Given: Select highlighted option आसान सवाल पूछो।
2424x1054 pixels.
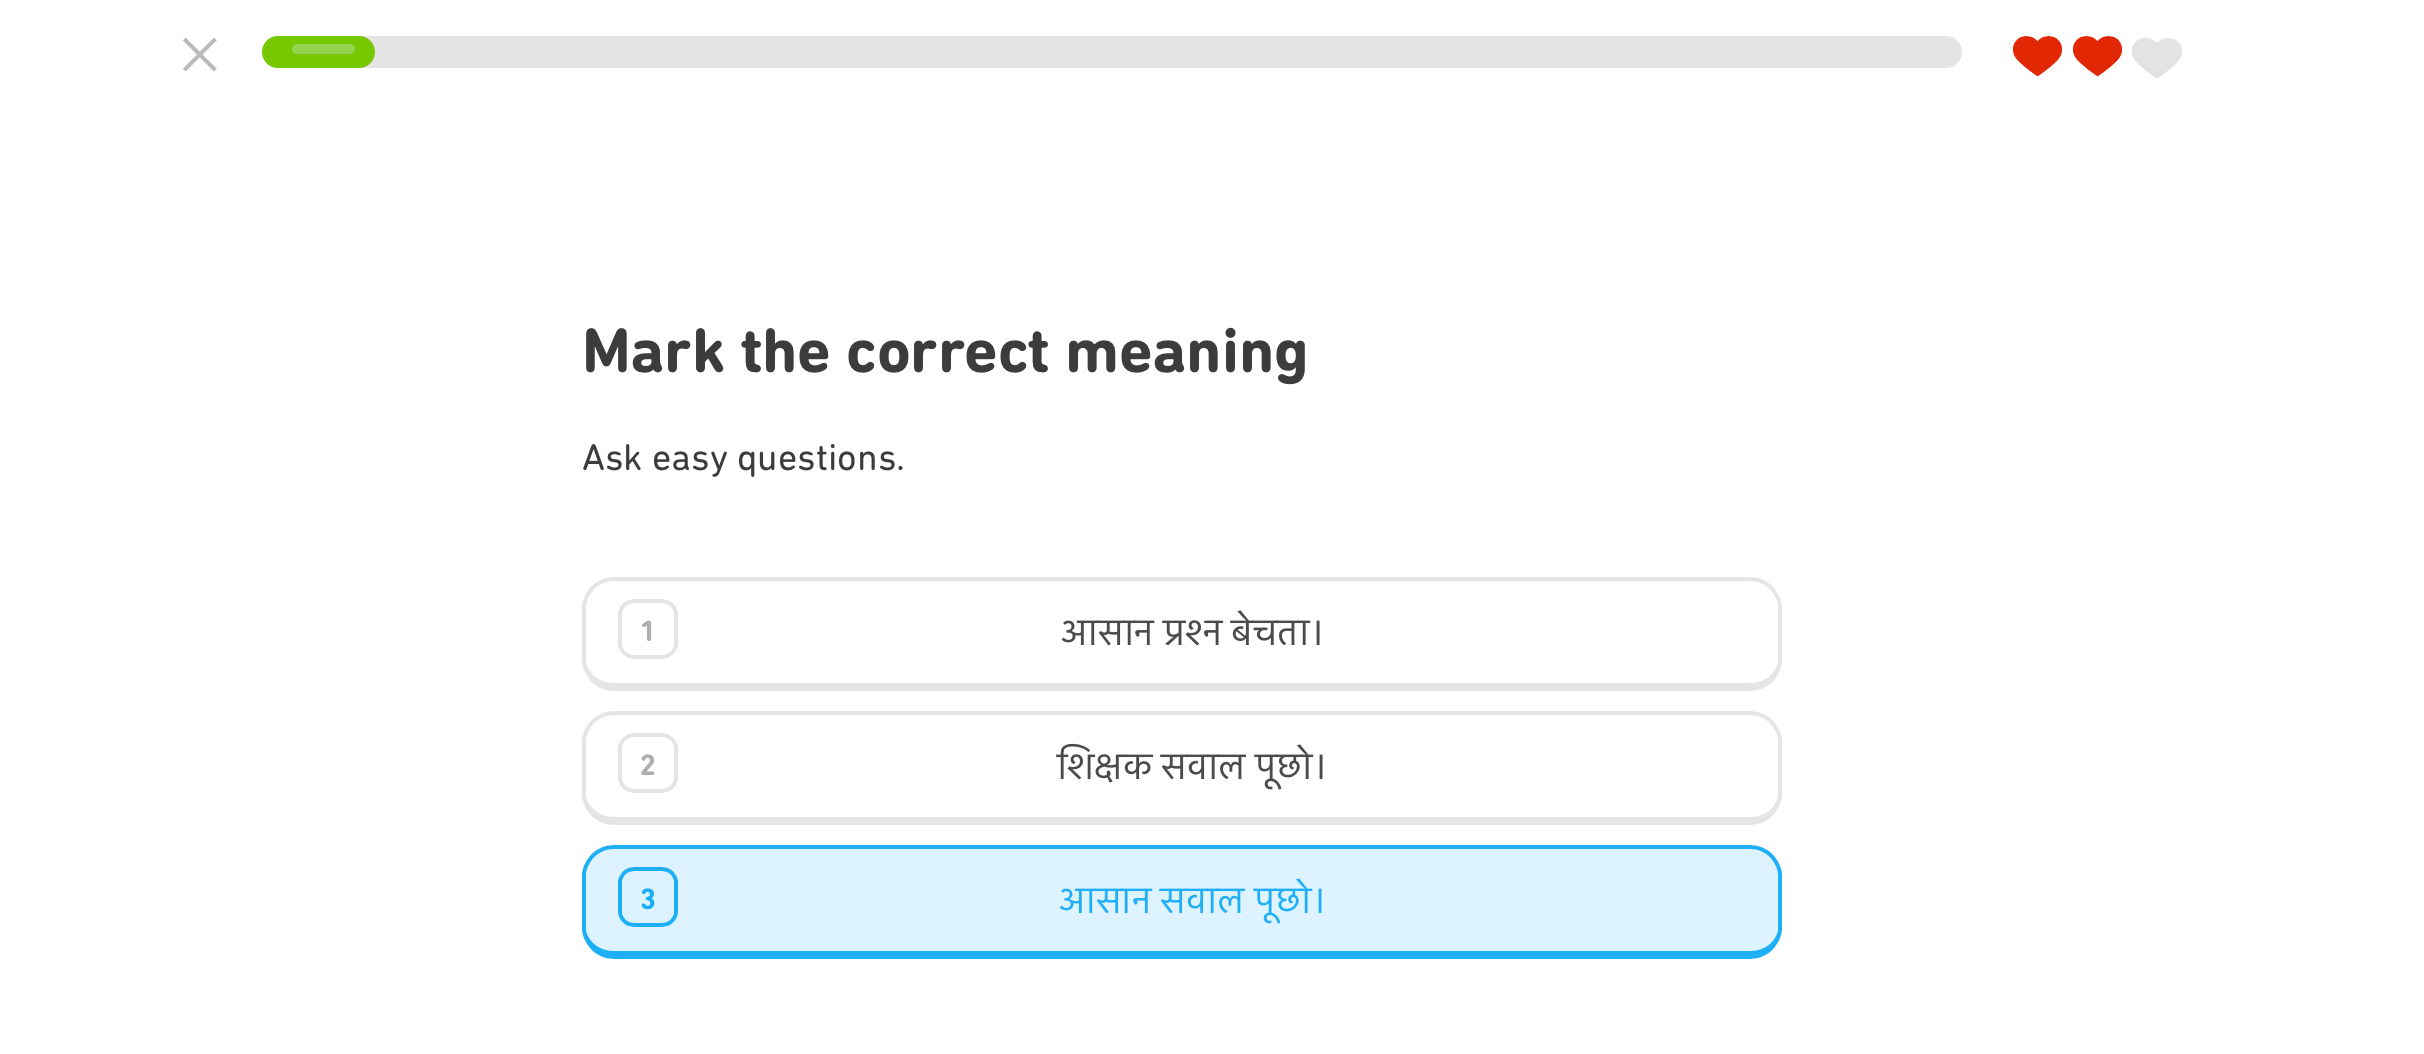Looking at the screenshot, I should pyautogui.click(x=1182, y=901).
